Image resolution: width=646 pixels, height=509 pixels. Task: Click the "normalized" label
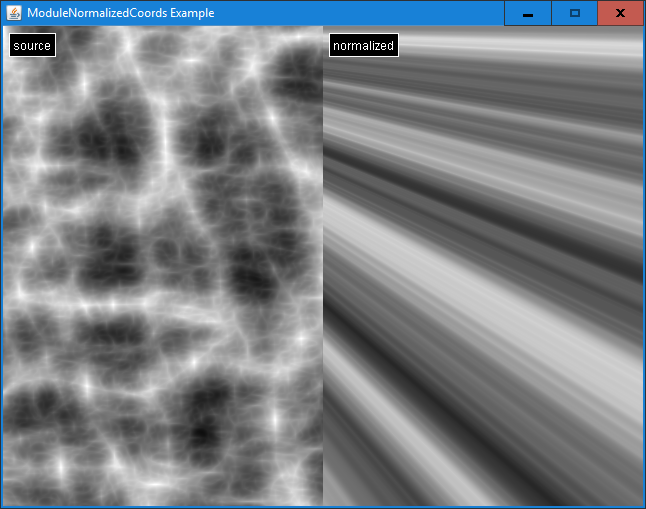pos(363,45)
